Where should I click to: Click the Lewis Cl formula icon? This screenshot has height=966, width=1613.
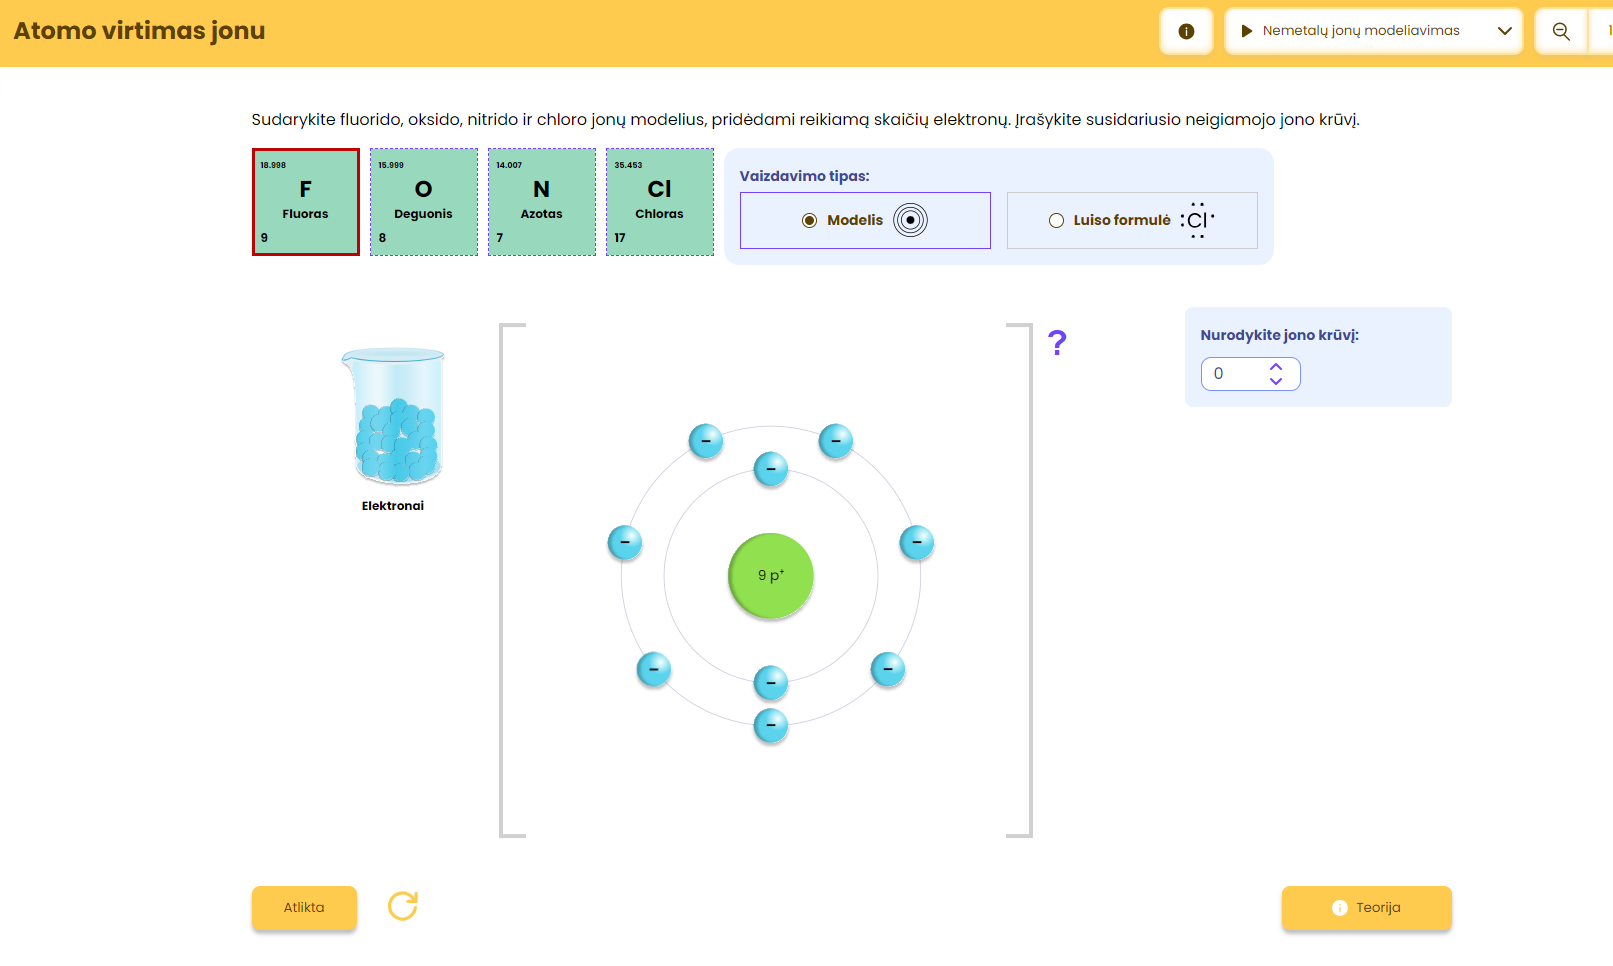[x=1197, y=220]
